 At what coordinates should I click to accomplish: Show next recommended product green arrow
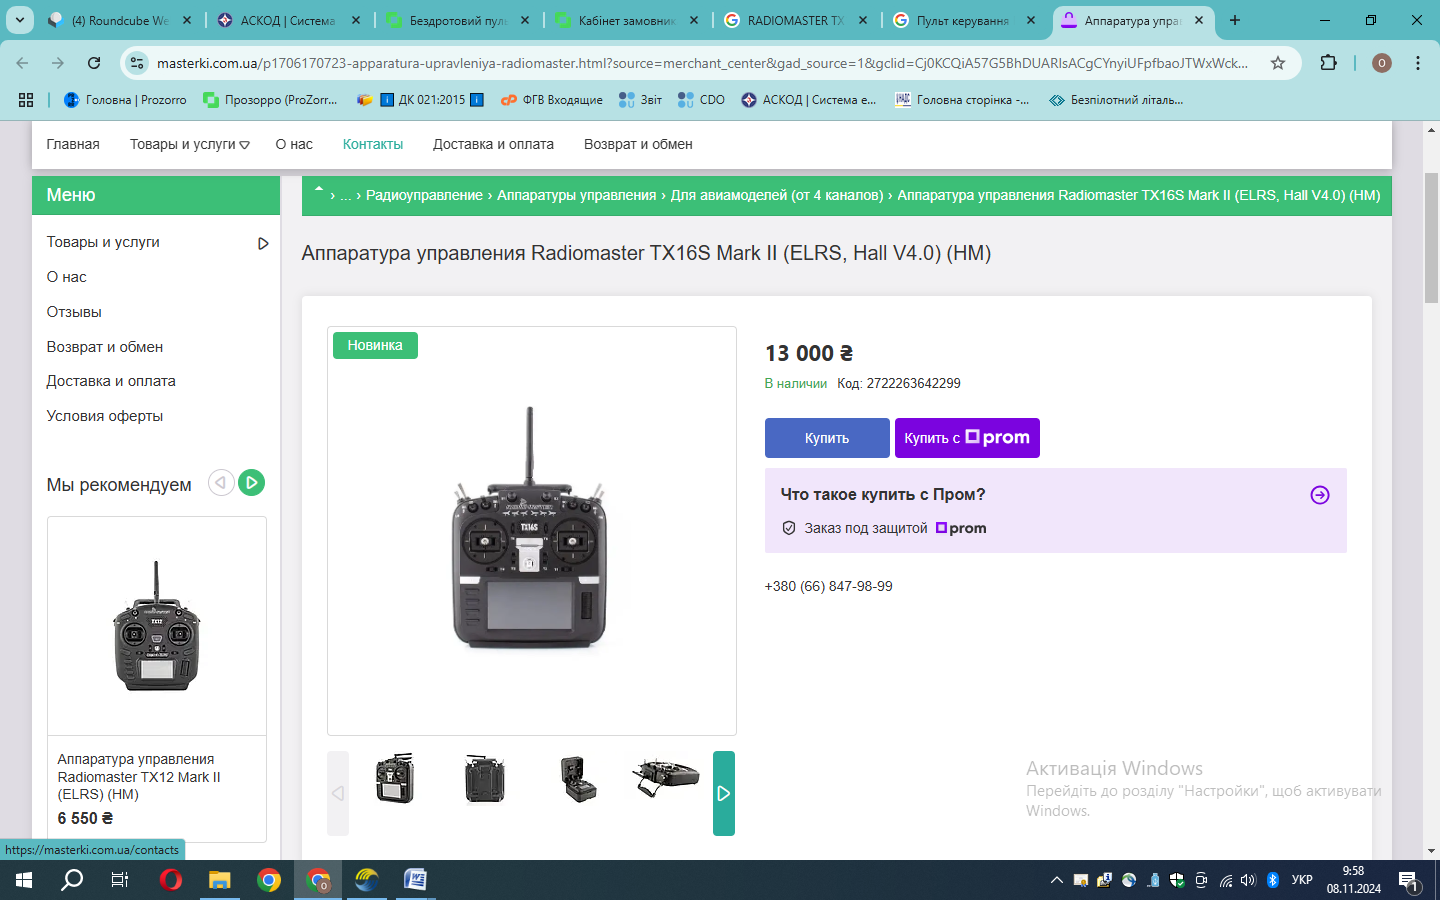click(252, 483)
